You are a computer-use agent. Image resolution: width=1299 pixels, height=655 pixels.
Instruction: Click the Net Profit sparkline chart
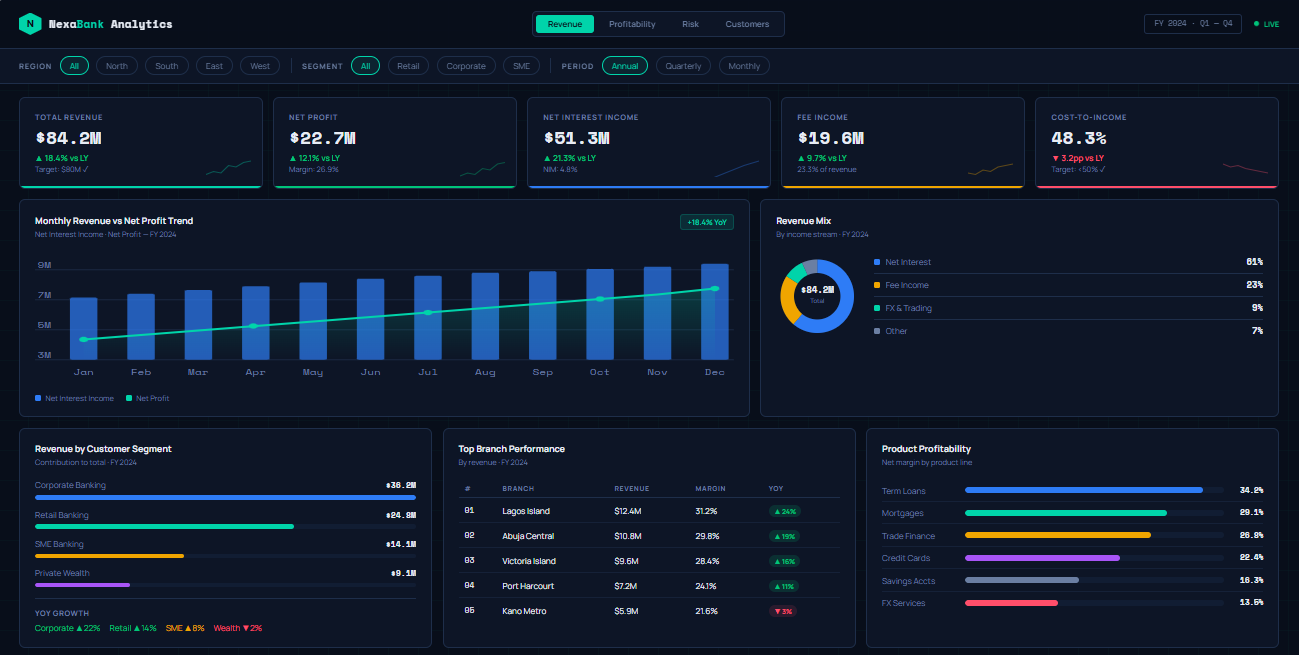click(x=483, y=168)
